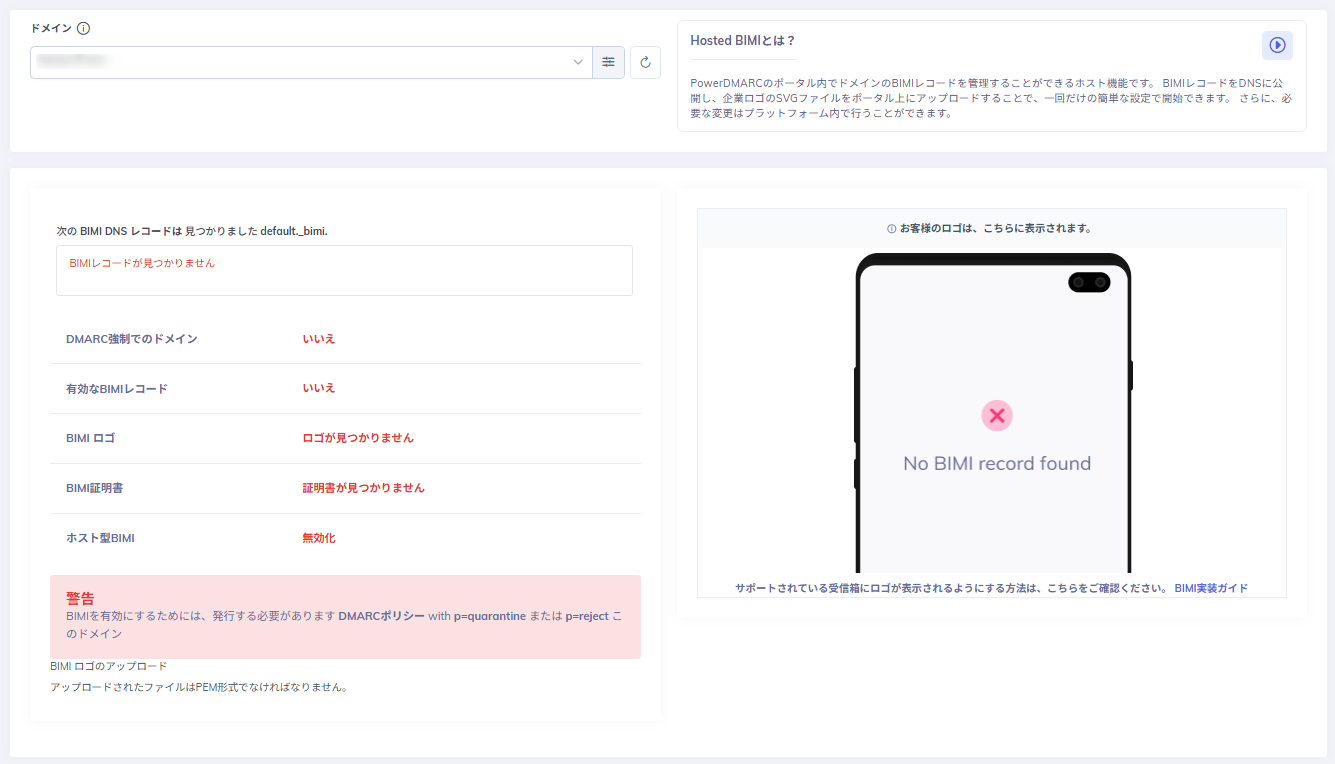The height and width of the screenshot is (764, 1335).
Task: Expand the domain selection dropdown
Action: (x=577, y=62)
